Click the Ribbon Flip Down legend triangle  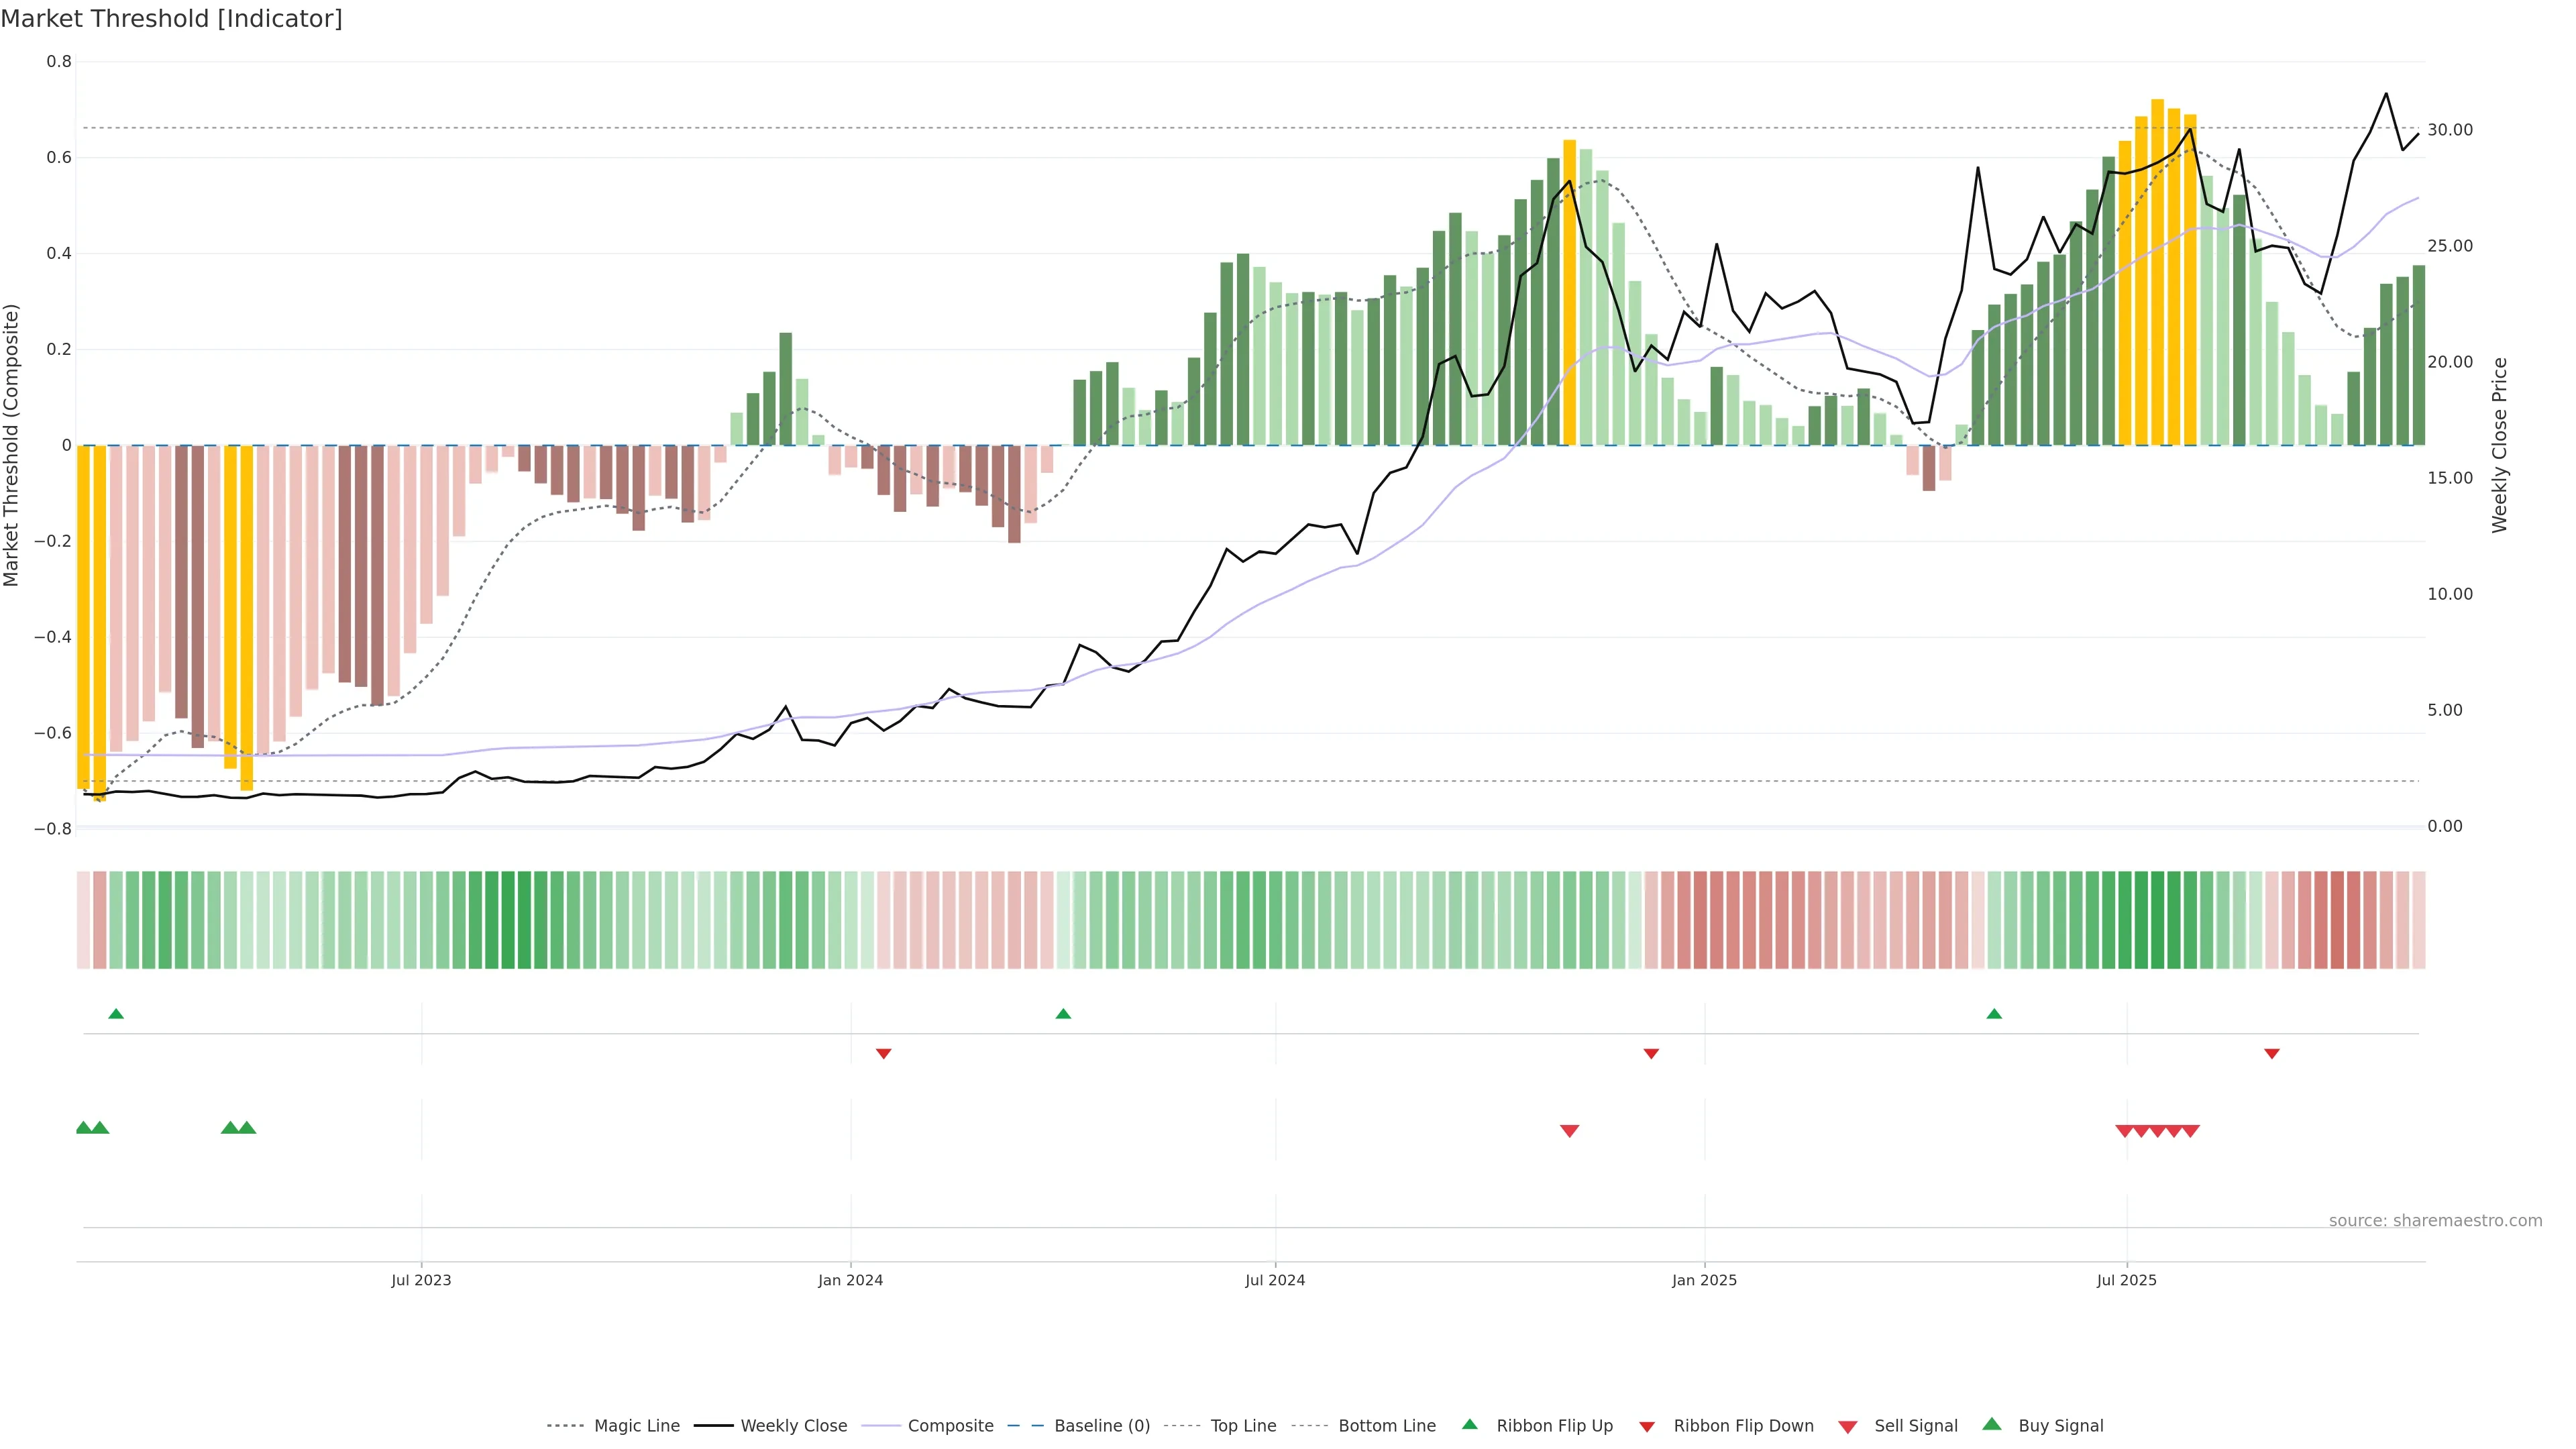coord(1647,1427)
